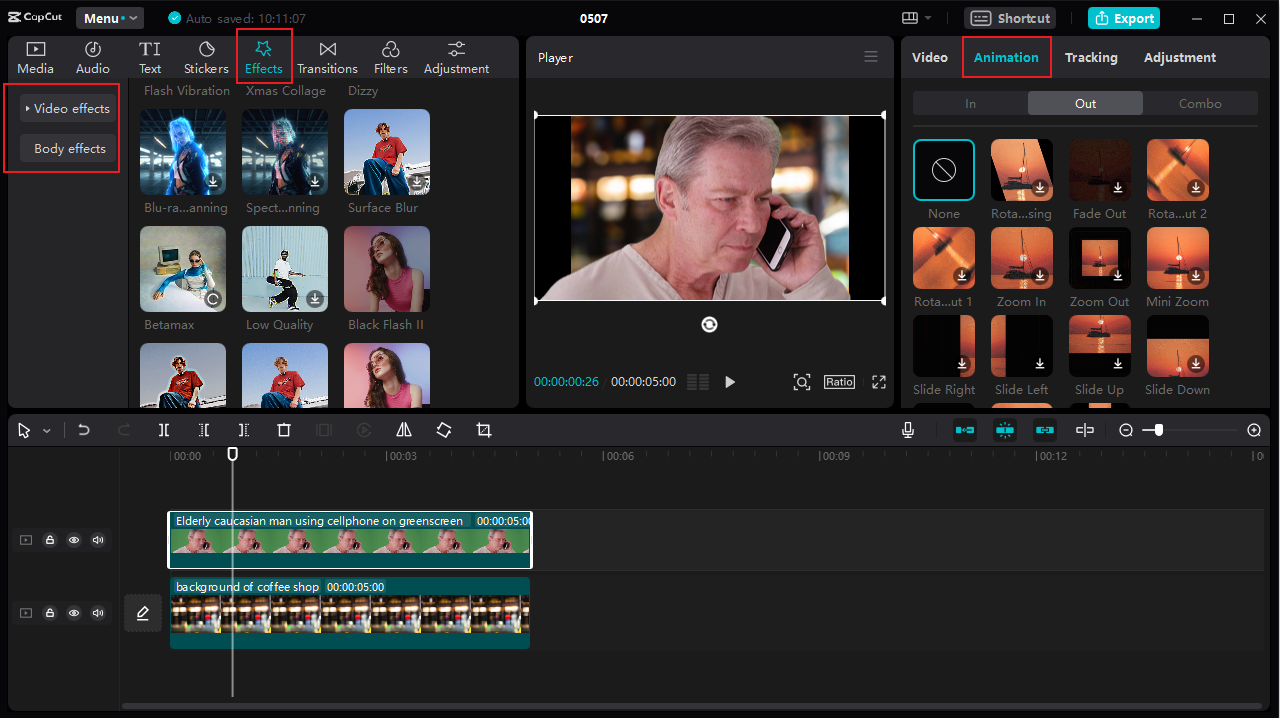Image resolution: width=1280 pixels, height=718 pixels.
Task: Toggle main track magnet in timeline toolbar
Action: 965,430
